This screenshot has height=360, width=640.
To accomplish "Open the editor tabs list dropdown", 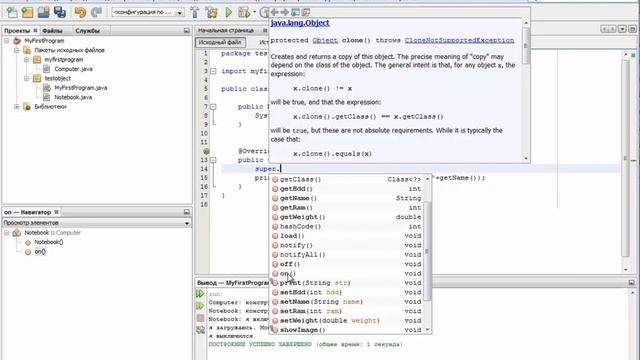I will point(622,29).
